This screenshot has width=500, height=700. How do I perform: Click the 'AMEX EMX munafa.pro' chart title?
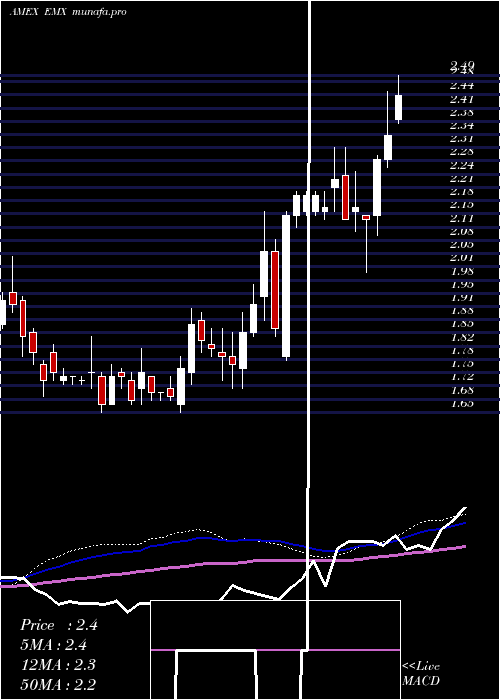pyautogui.click(x=68, y=12)
